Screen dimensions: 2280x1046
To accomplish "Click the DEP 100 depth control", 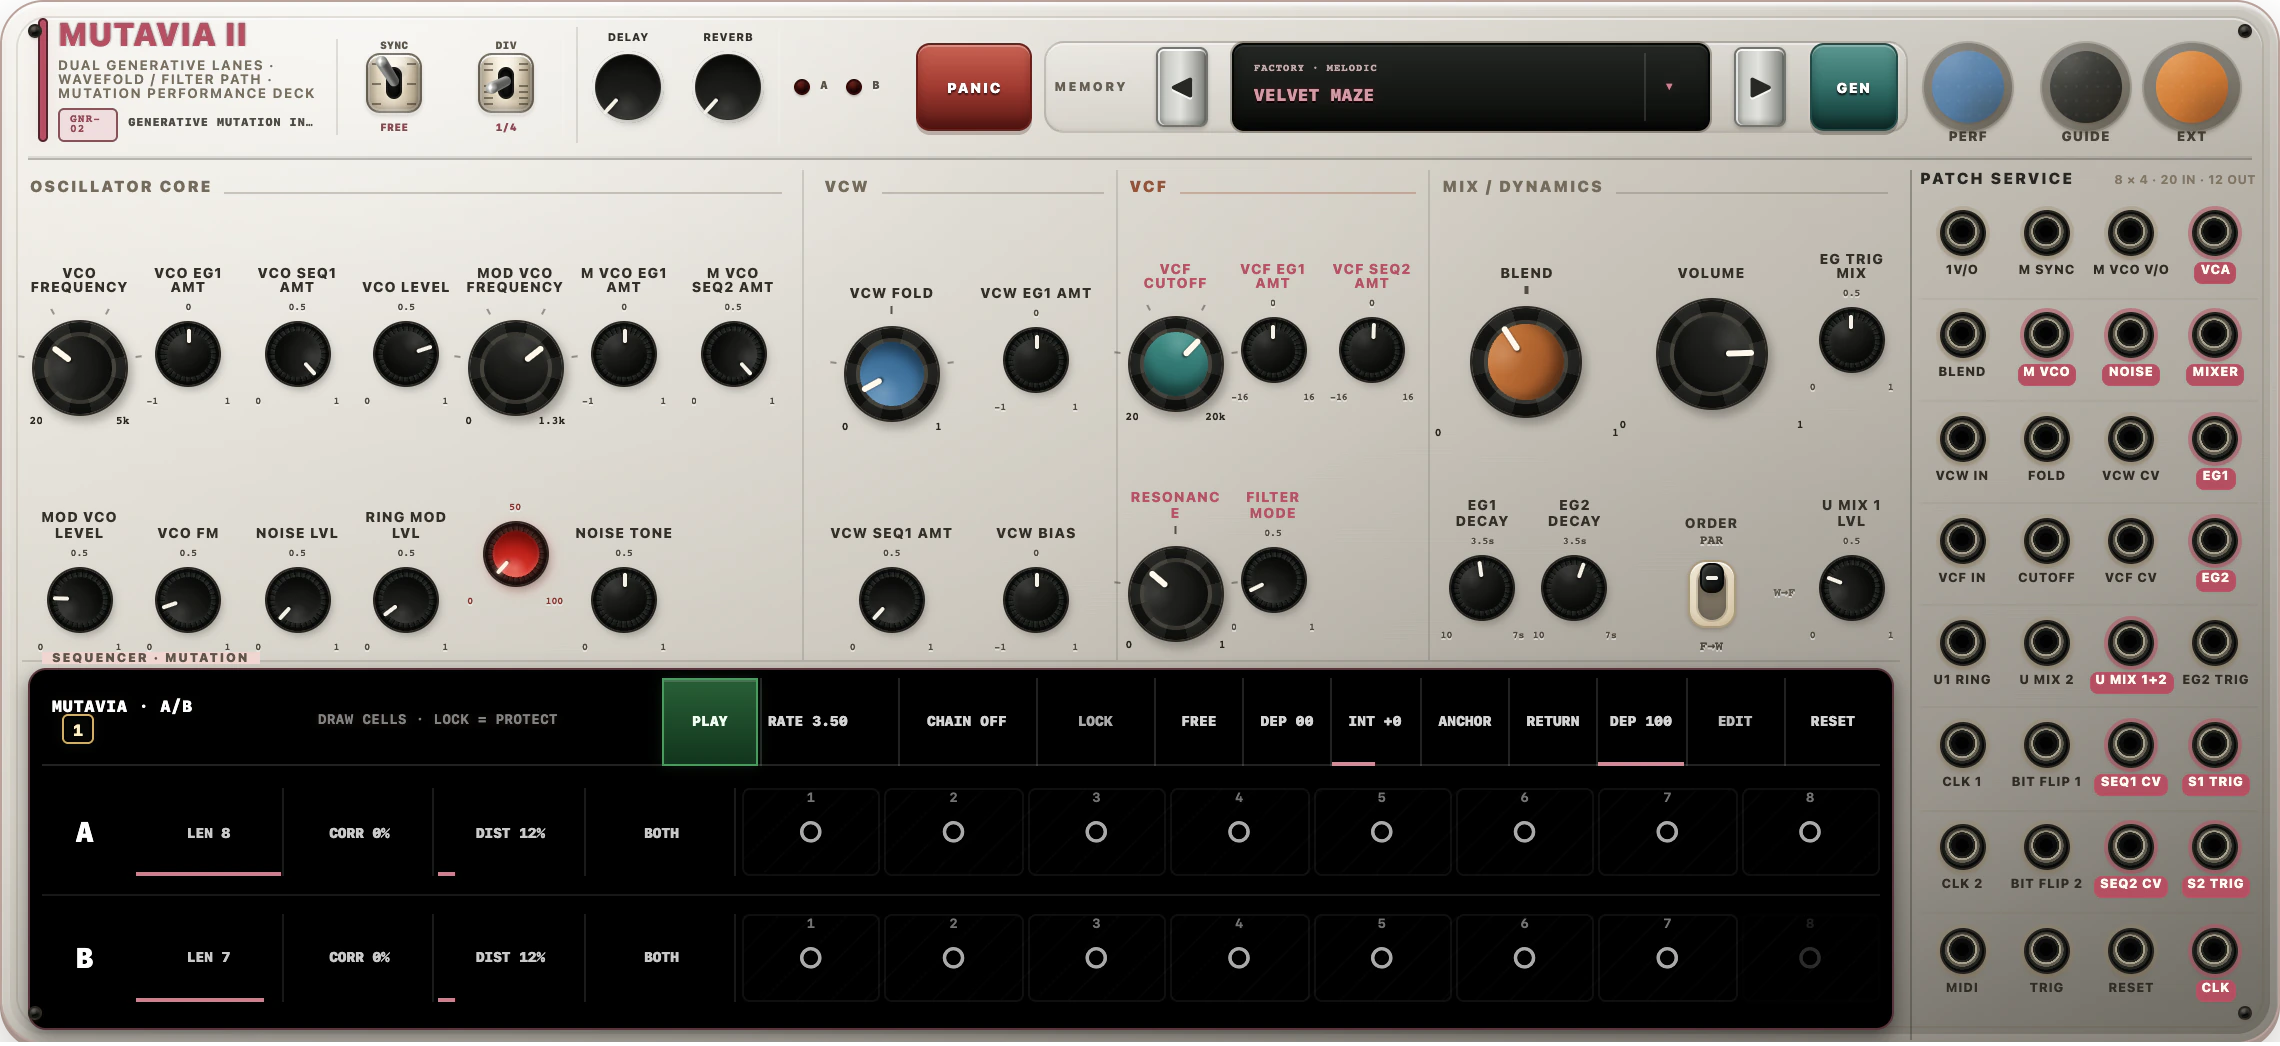I will [1641, 721].
